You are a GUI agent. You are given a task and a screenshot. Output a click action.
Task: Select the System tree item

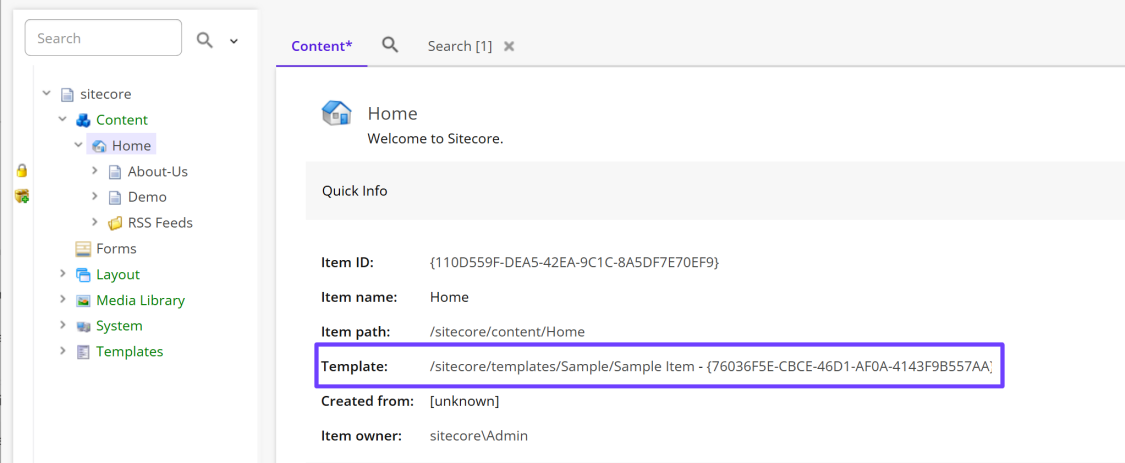119,326
